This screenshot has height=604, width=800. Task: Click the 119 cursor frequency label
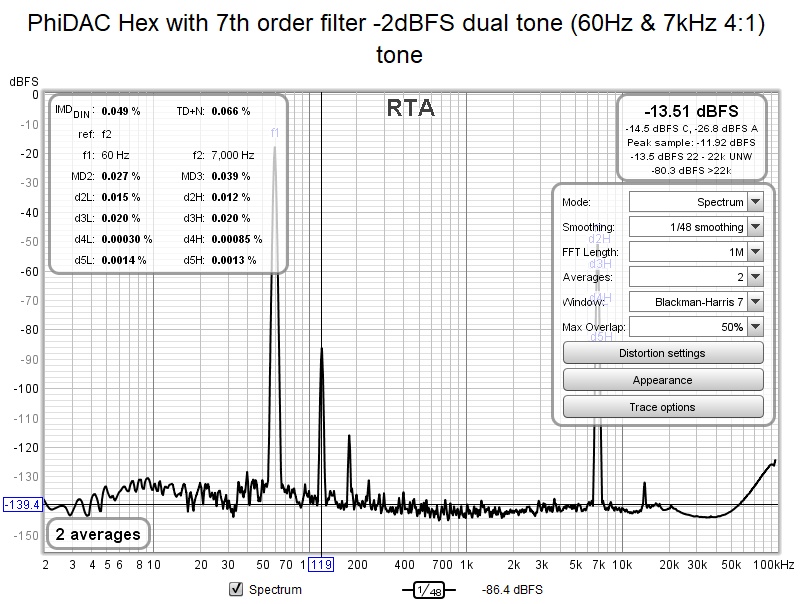tap(321, 565)
